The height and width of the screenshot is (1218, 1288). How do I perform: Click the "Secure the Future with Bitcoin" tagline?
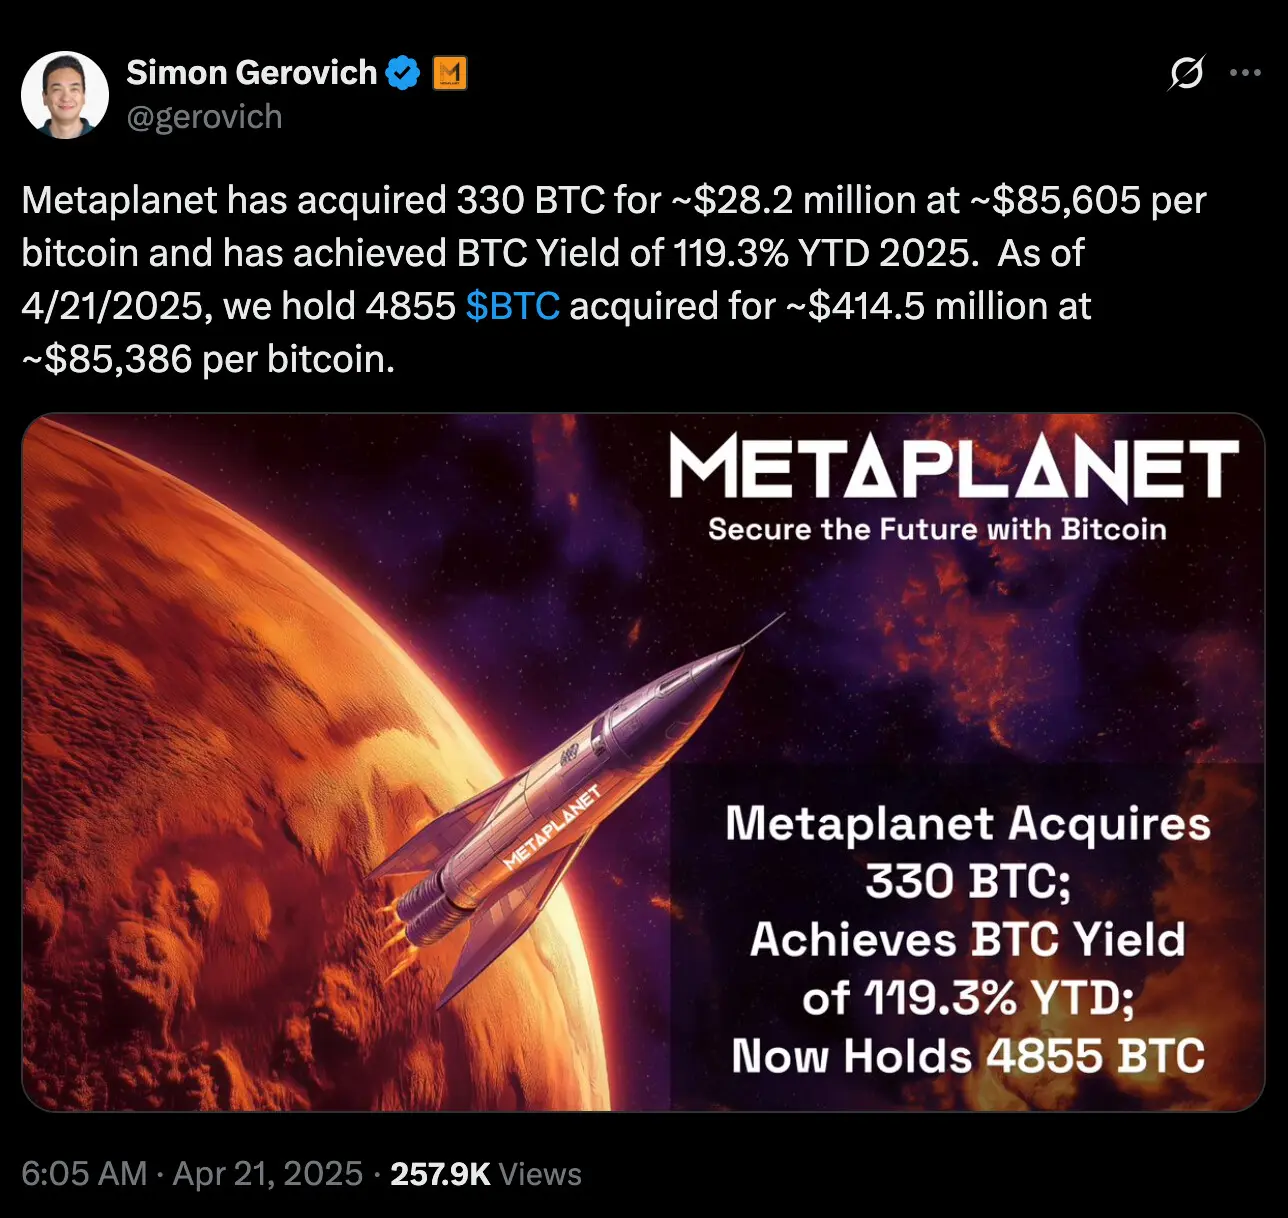937,529
